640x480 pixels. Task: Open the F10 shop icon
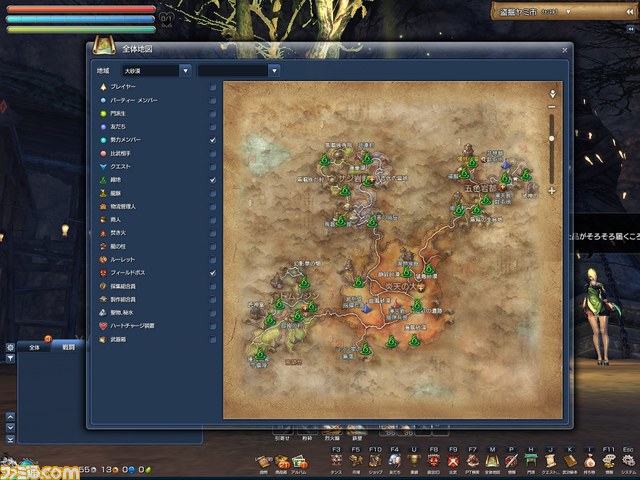[376, 462]
